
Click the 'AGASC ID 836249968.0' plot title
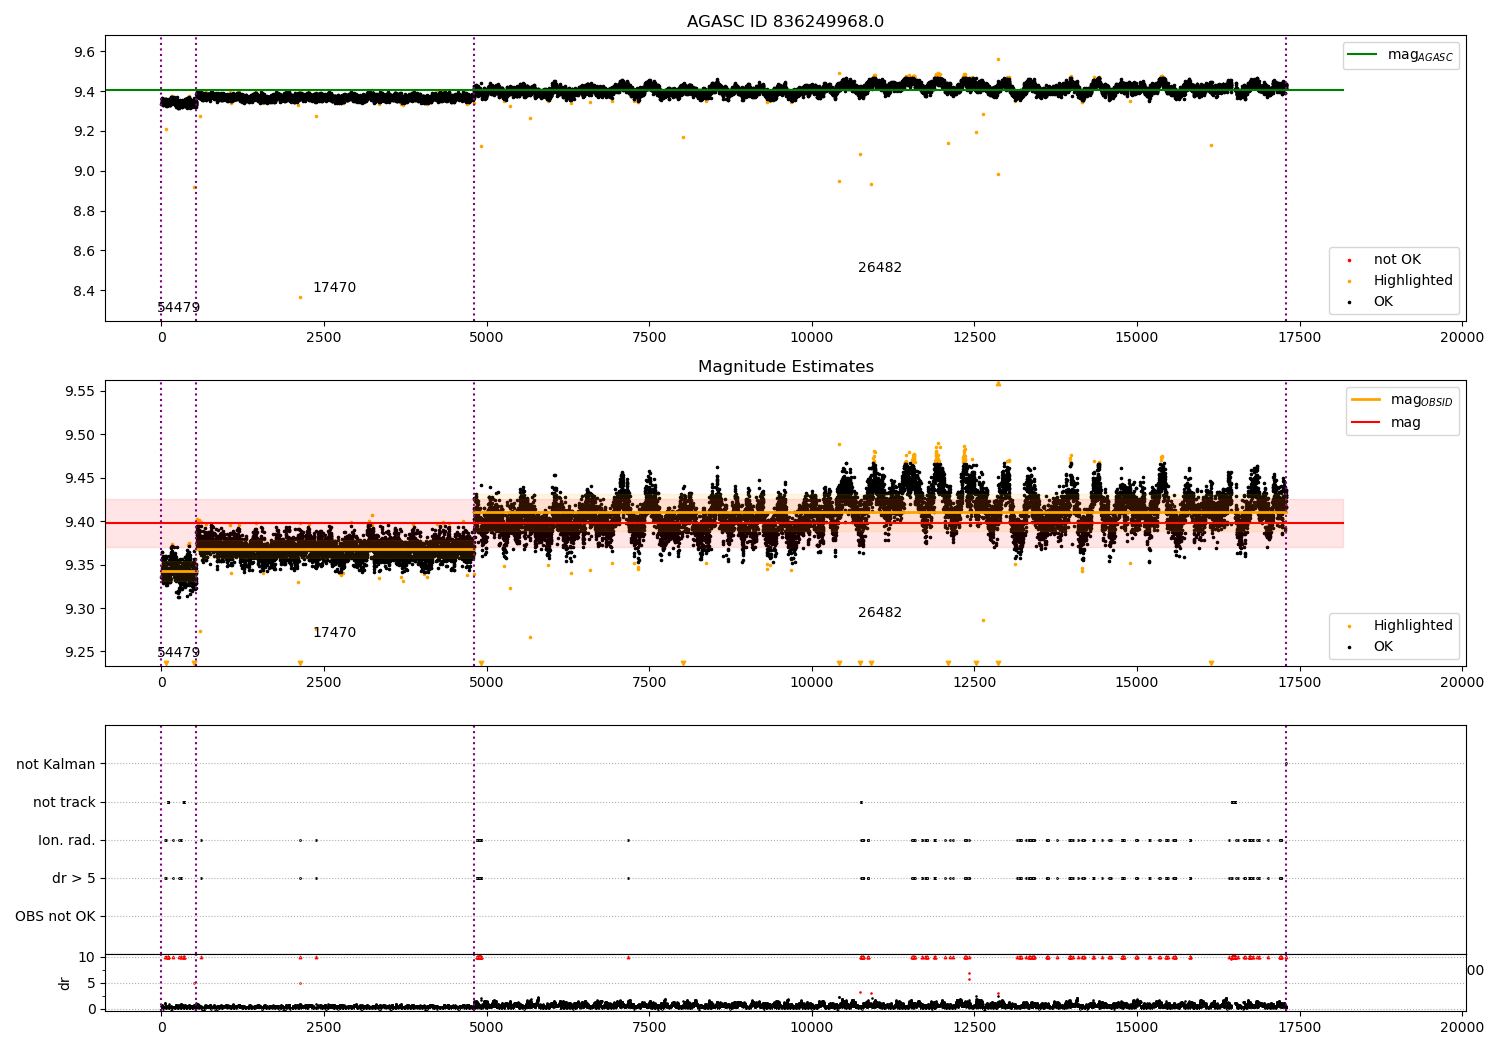pos(785,22)
